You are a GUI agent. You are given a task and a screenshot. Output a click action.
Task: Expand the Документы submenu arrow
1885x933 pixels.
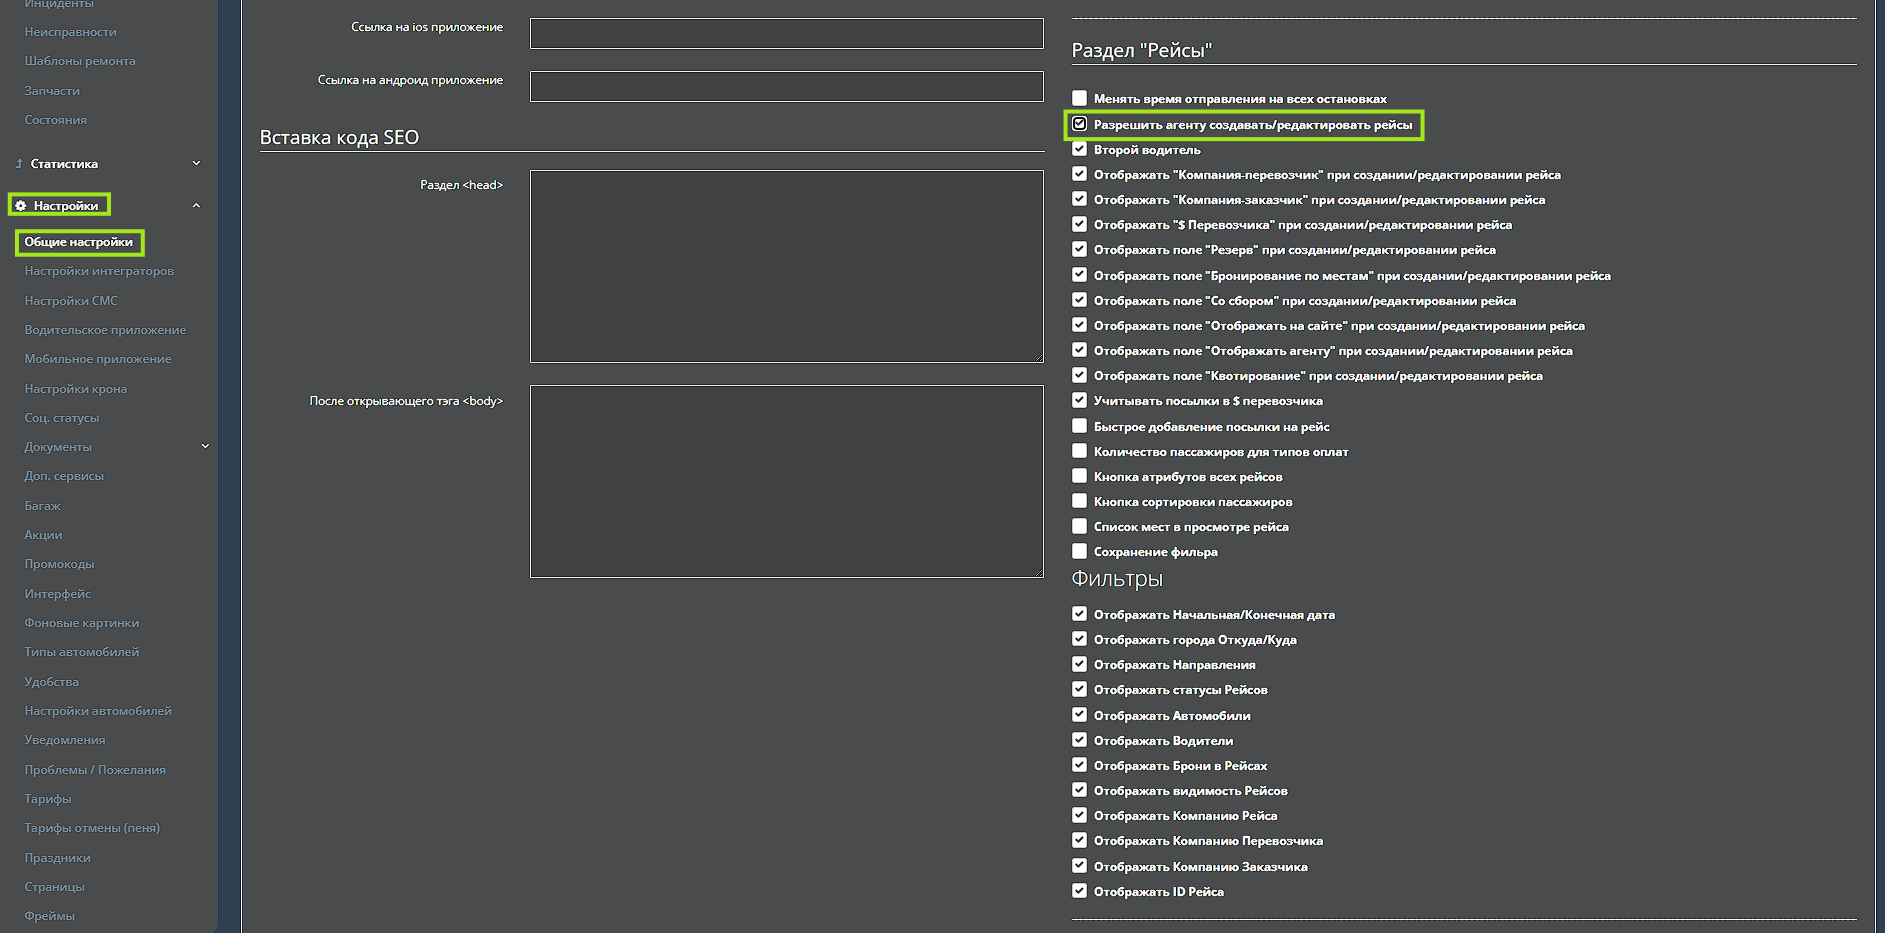pyautogui.click(x=205, y=447)
